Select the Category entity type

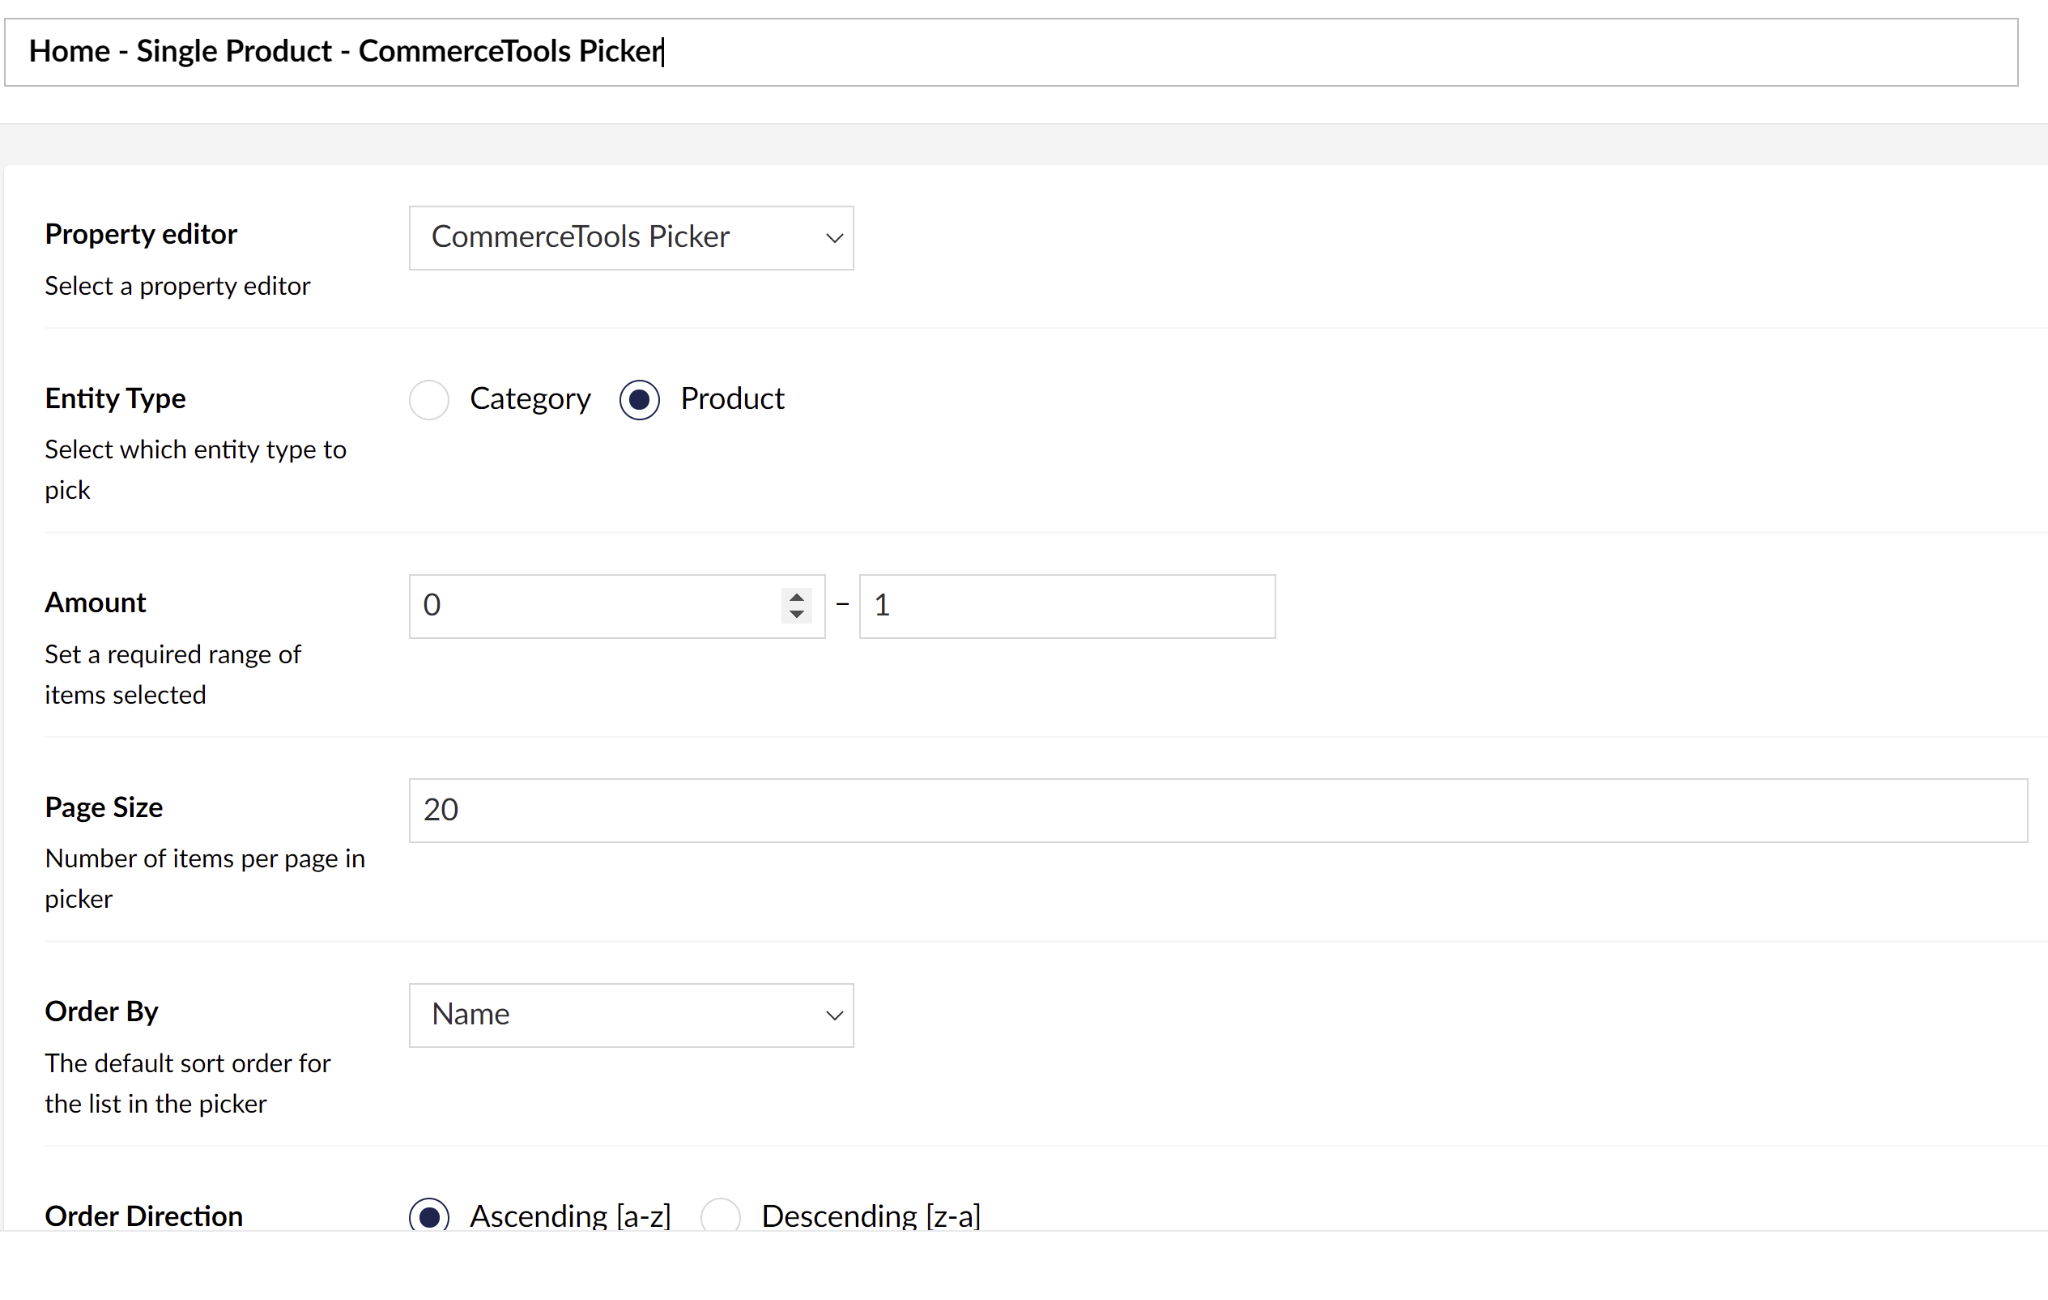(429, 400)
